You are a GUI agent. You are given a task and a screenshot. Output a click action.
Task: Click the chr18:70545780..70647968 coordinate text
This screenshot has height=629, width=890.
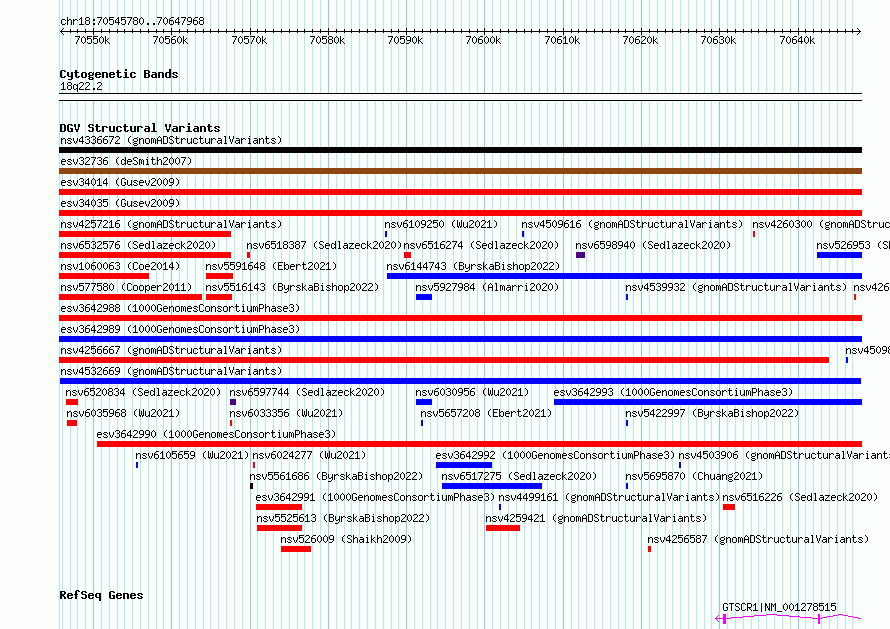tap(132, 22)
